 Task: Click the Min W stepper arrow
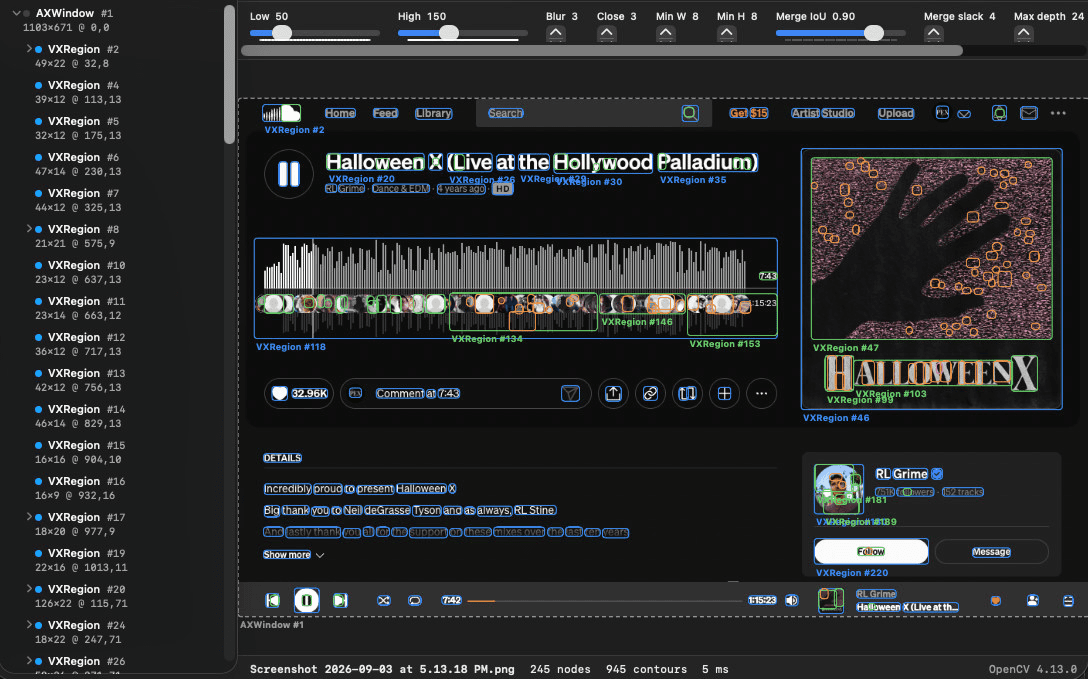pos(665,33)
